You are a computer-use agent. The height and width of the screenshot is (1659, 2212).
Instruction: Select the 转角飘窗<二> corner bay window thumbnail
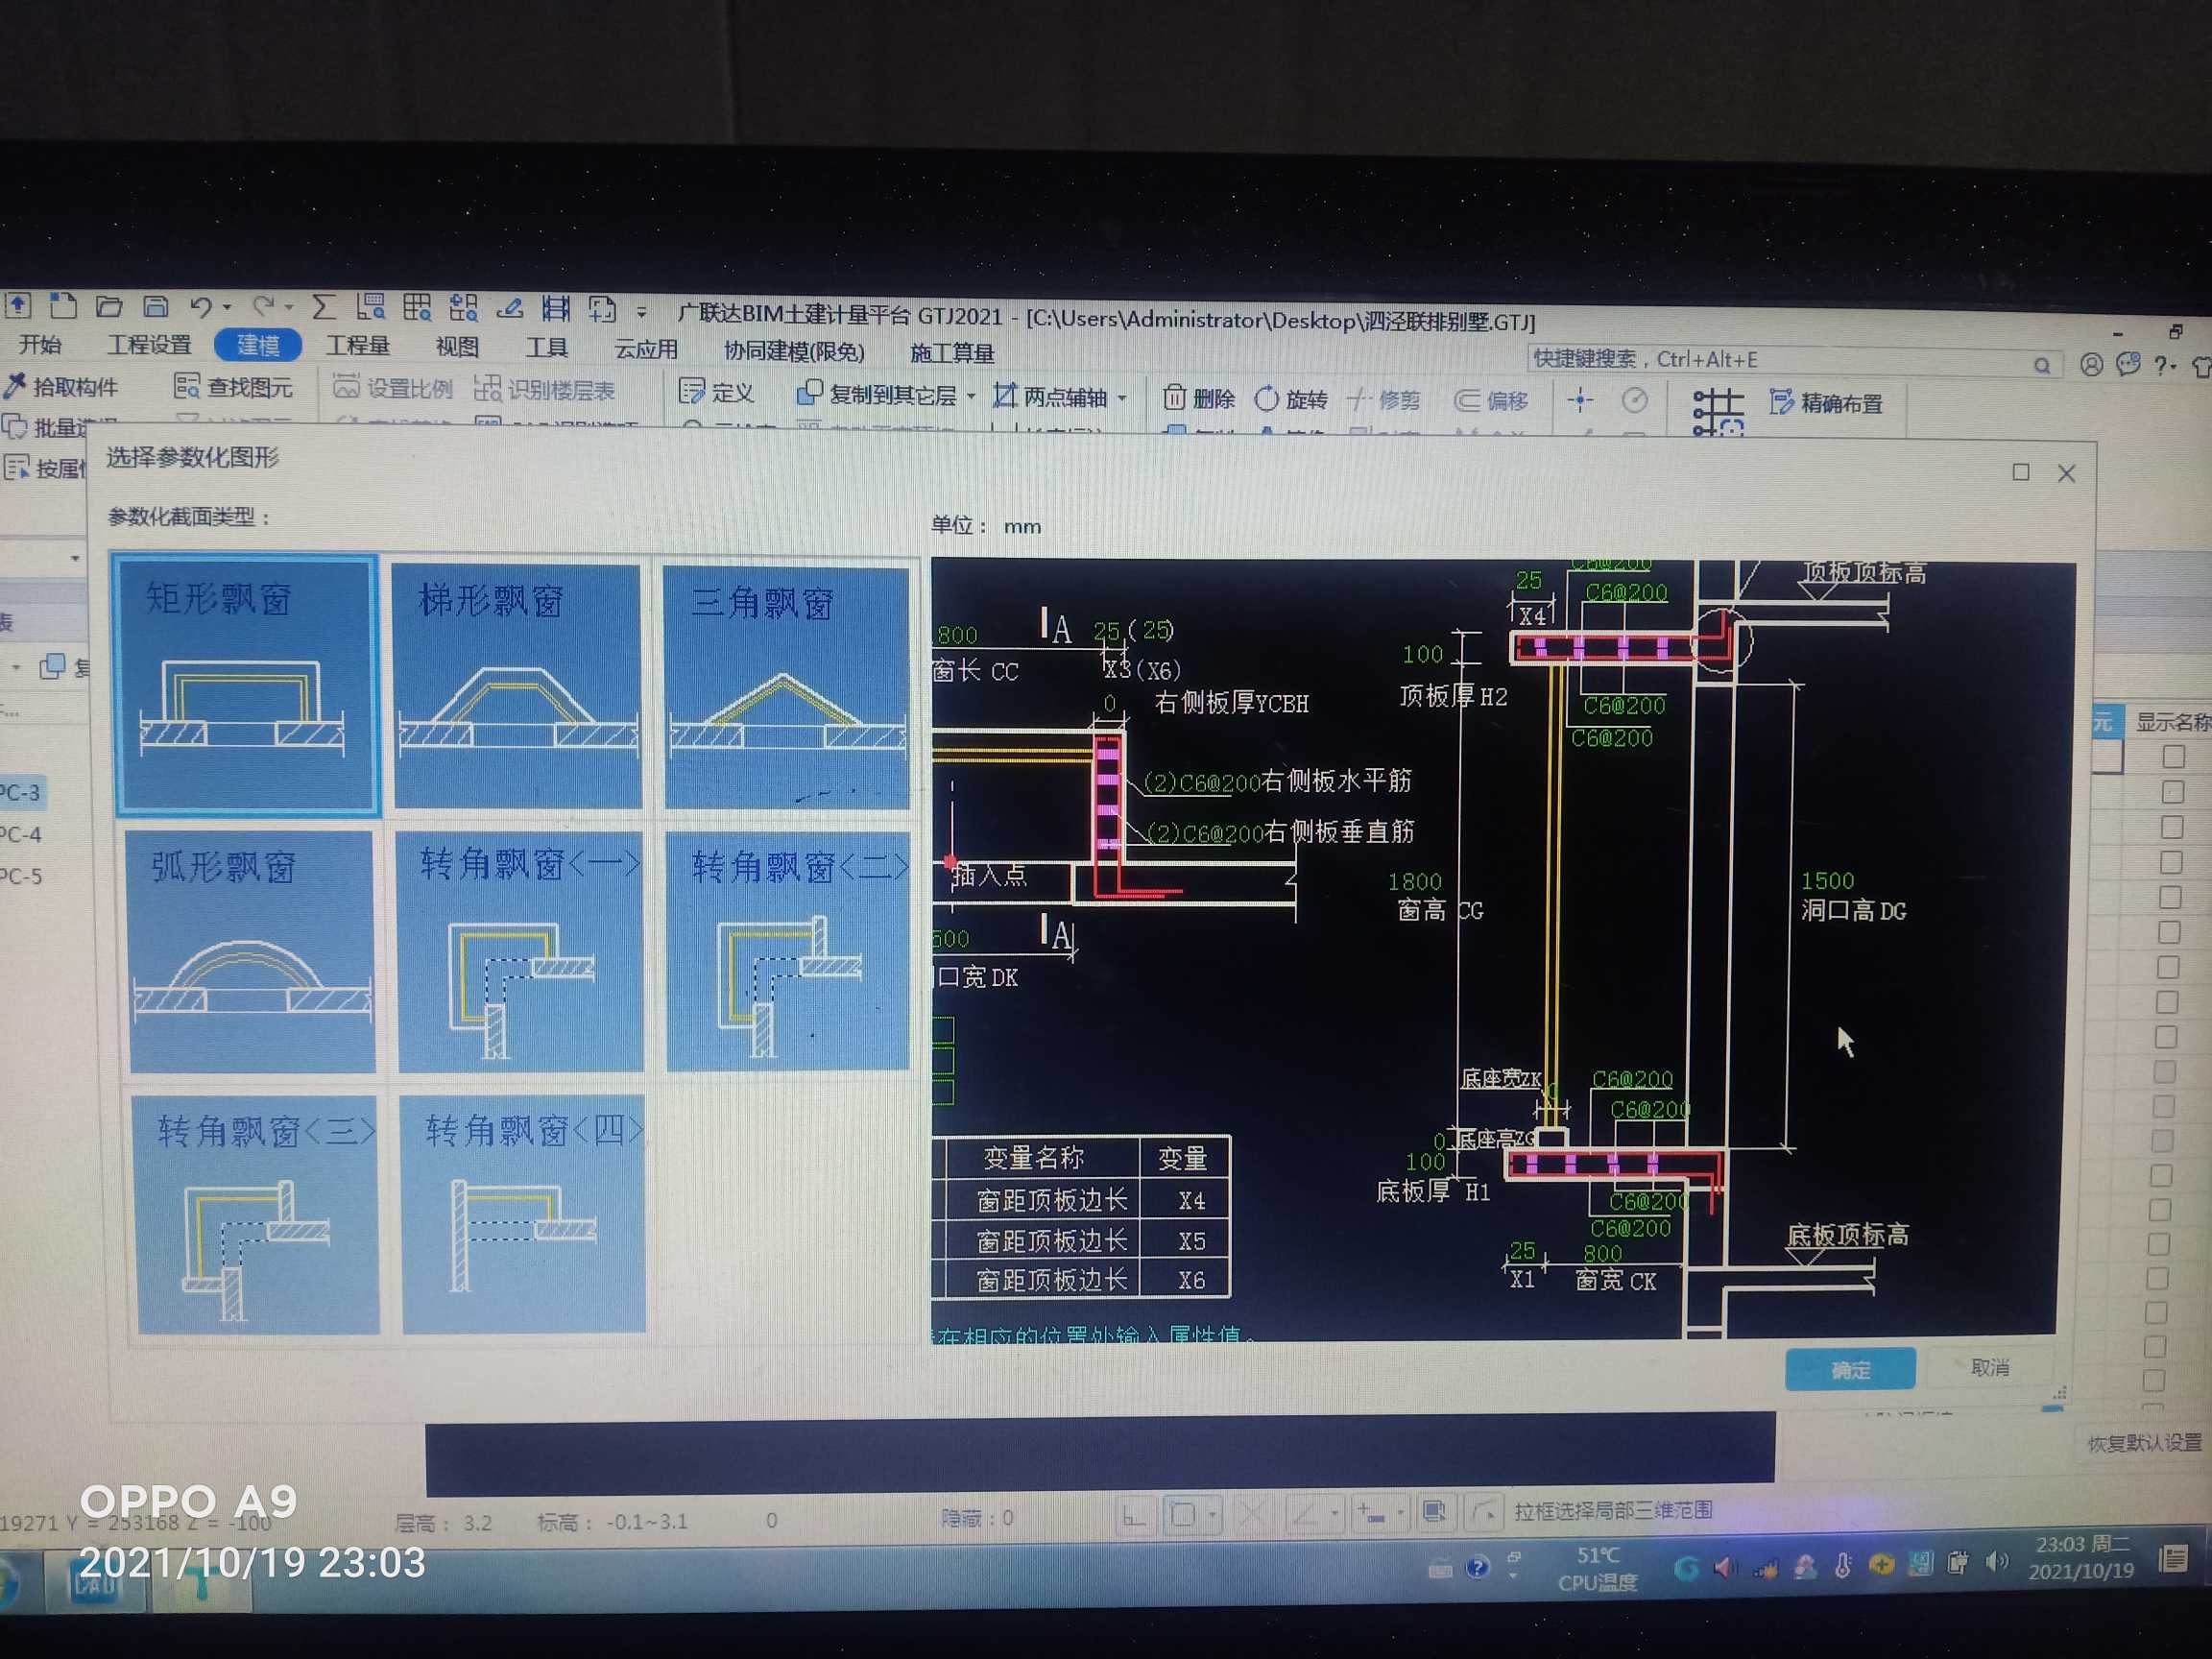pos(788,951)
